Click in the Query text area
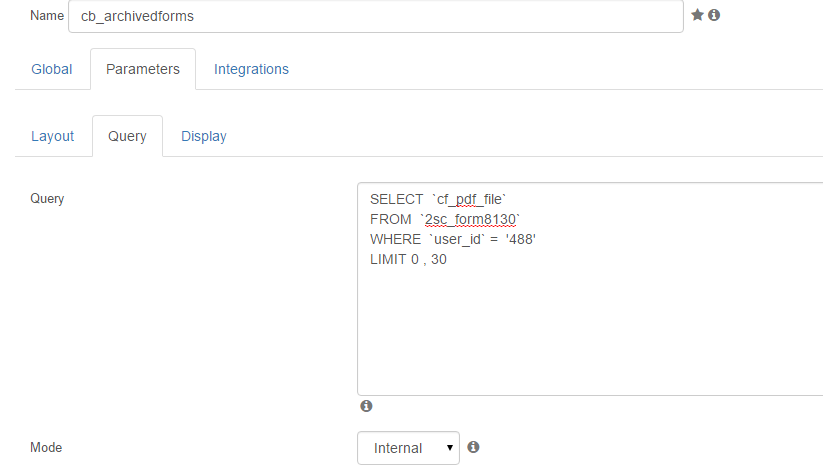 [590, 289]
